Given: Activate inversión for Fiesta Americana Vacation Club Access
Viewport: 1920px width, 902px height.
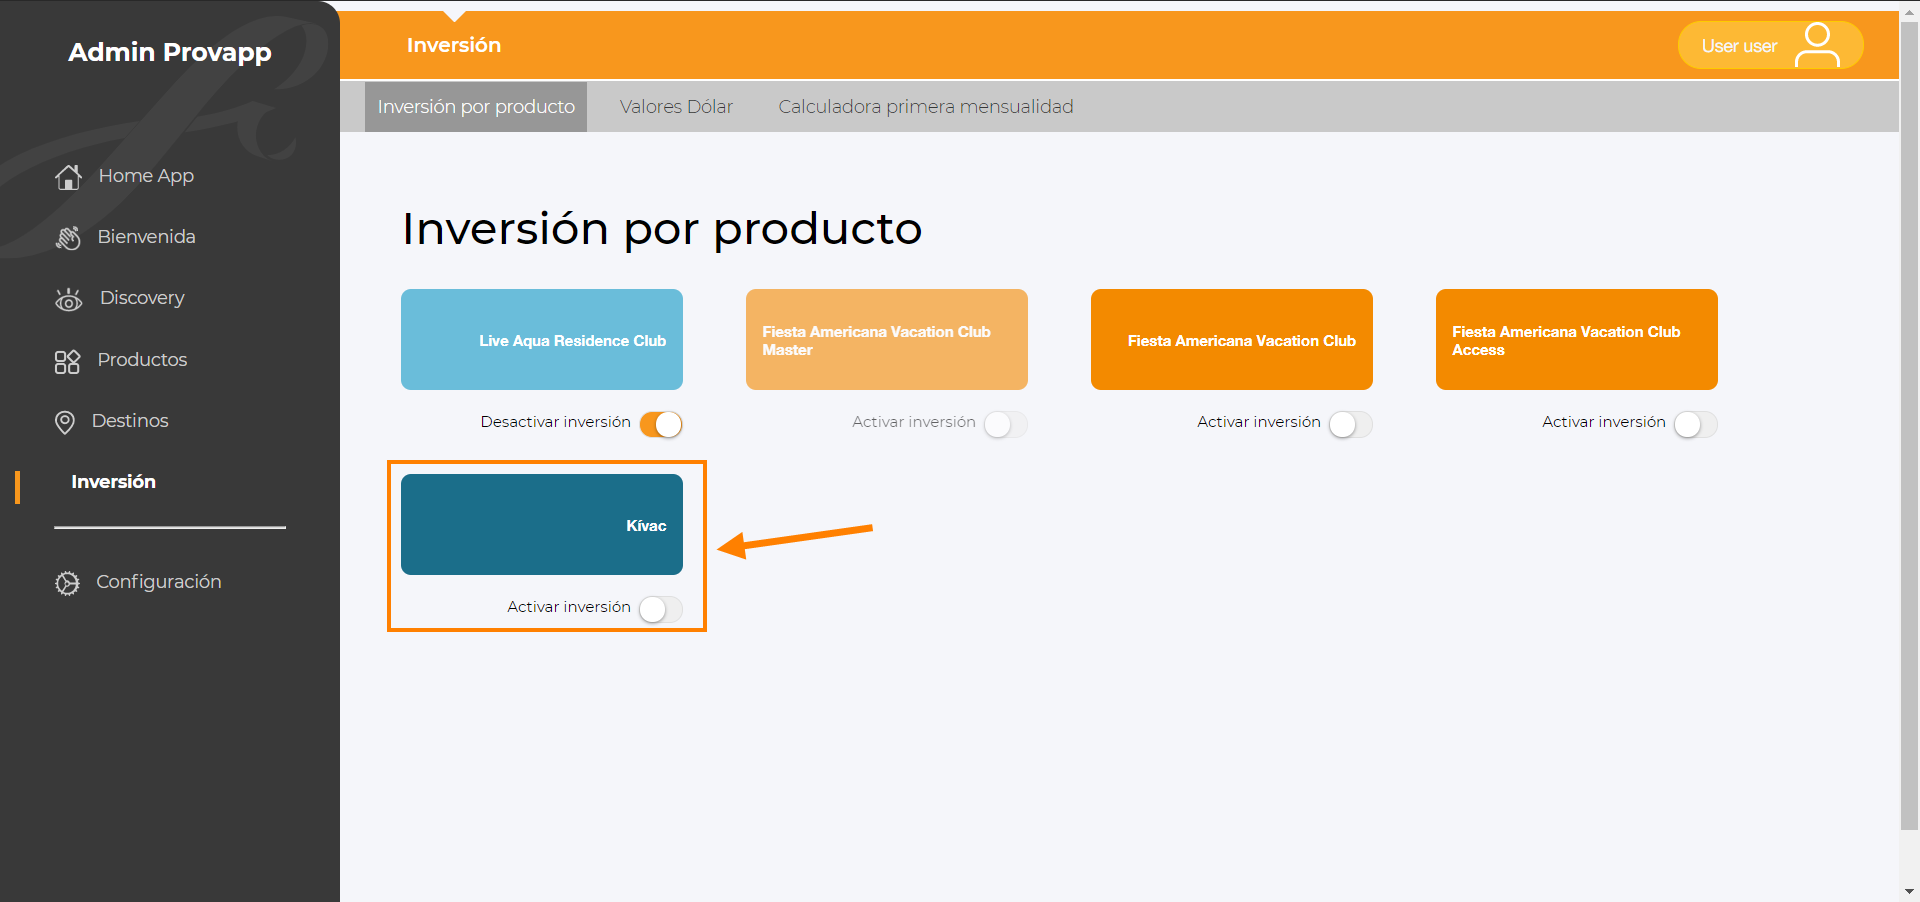Looking at the screenshot, I should click(1696, 424).
